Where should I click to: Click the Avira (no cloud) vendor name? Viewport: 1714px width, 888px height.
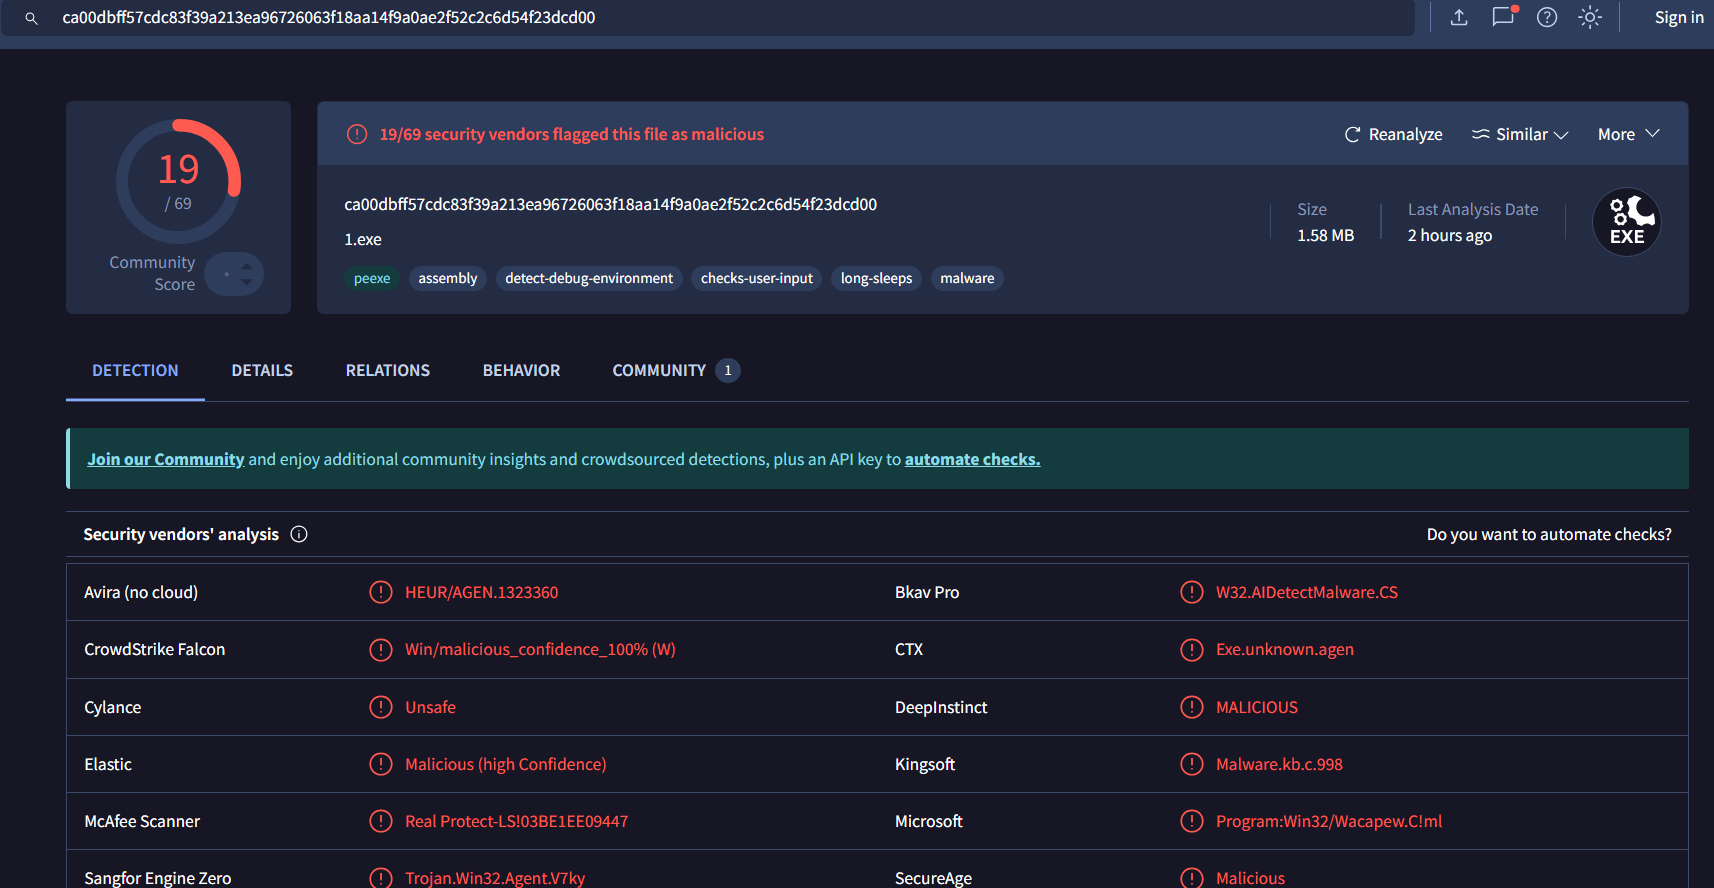pos(141,592)
